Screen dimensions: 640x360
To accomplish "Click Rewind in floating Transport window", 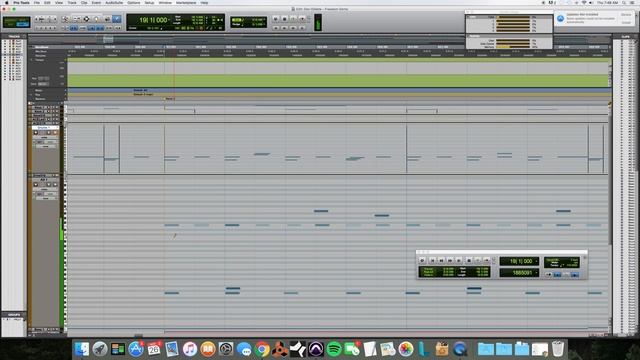I will [441, 260].
